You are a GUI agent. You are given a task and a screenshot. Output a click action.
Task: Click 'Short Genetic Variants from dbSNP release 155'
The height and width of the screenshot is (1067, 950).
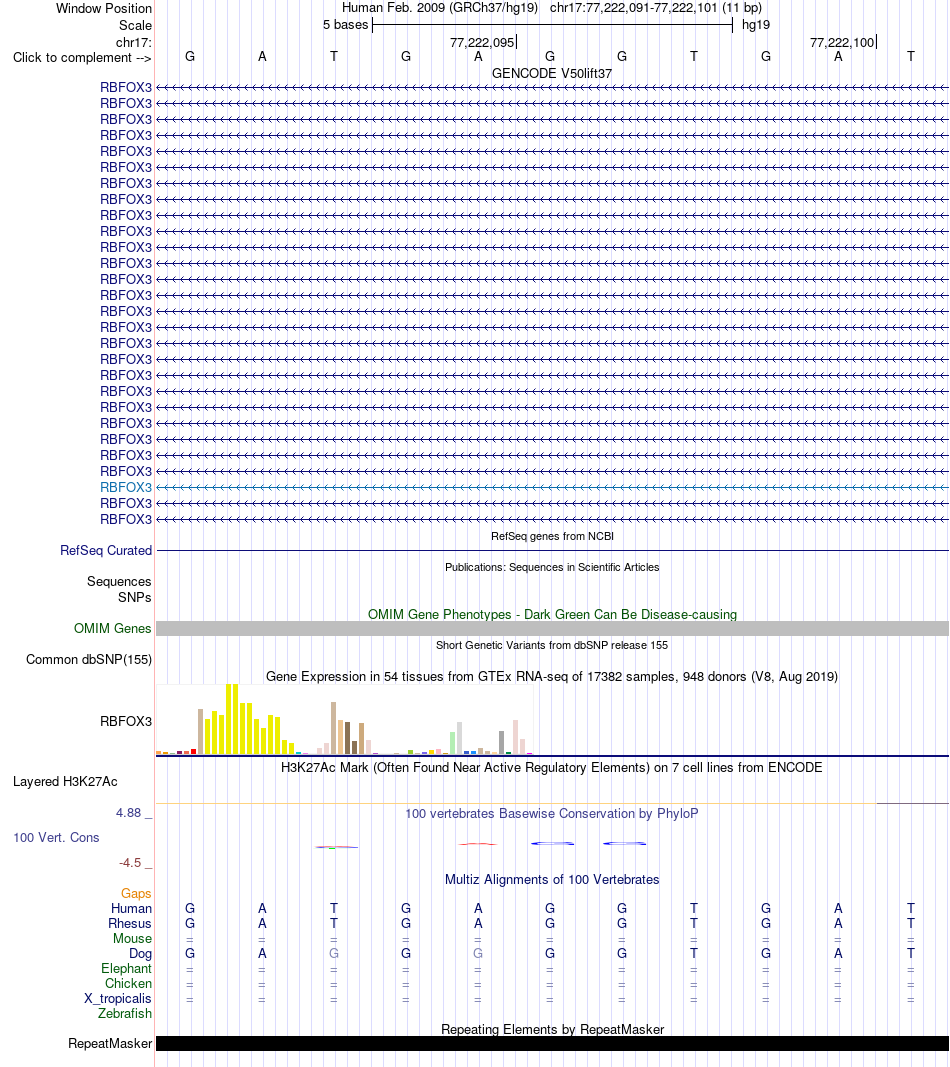click(552, 645)
